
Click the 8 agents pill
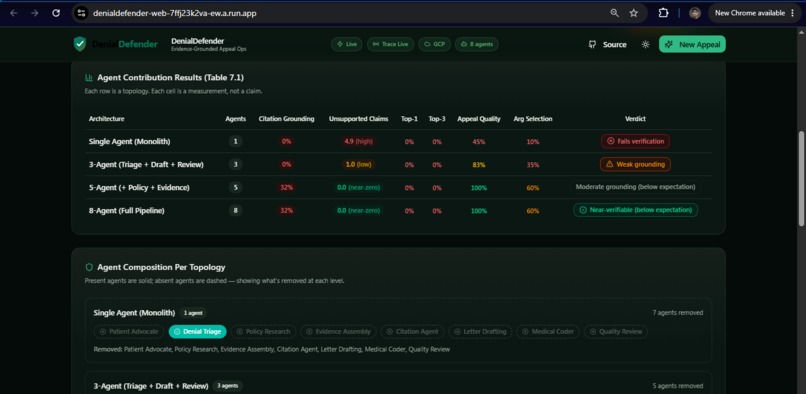(477, 44)
